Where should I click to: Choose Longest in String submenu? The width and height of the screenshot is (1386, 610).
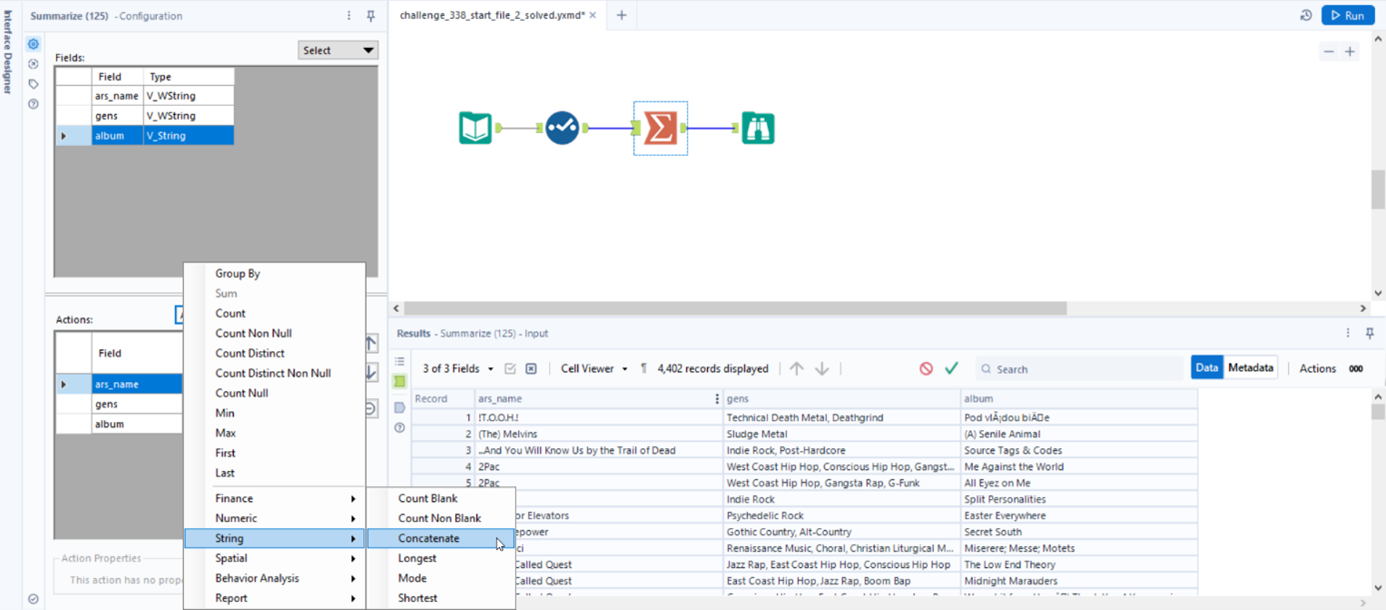[441, 558]
